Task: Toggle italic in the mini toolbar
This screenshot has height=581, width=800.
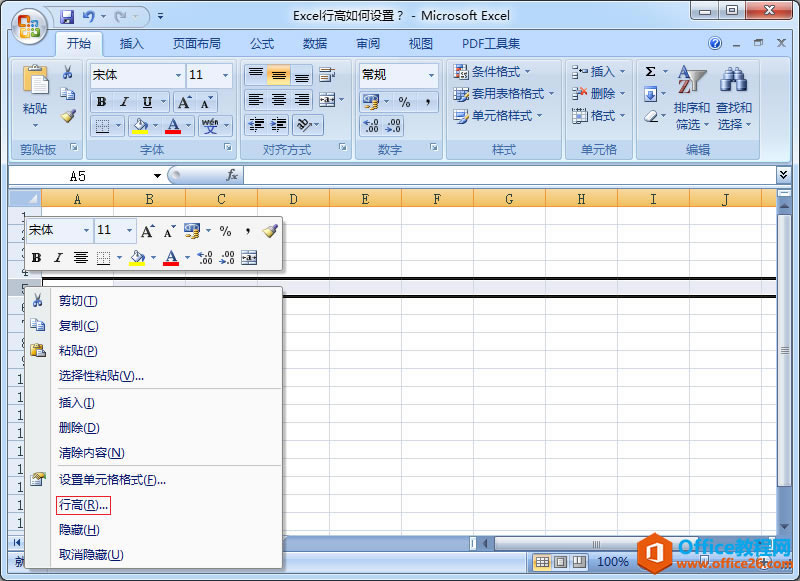Action: (x=57, y=257)
